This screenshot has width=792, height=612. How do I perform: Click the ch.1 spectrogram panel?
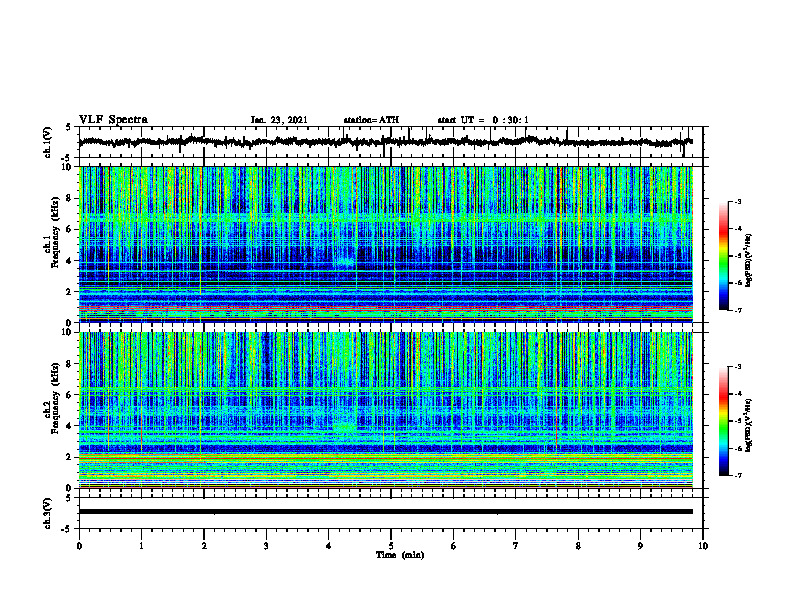385,244
